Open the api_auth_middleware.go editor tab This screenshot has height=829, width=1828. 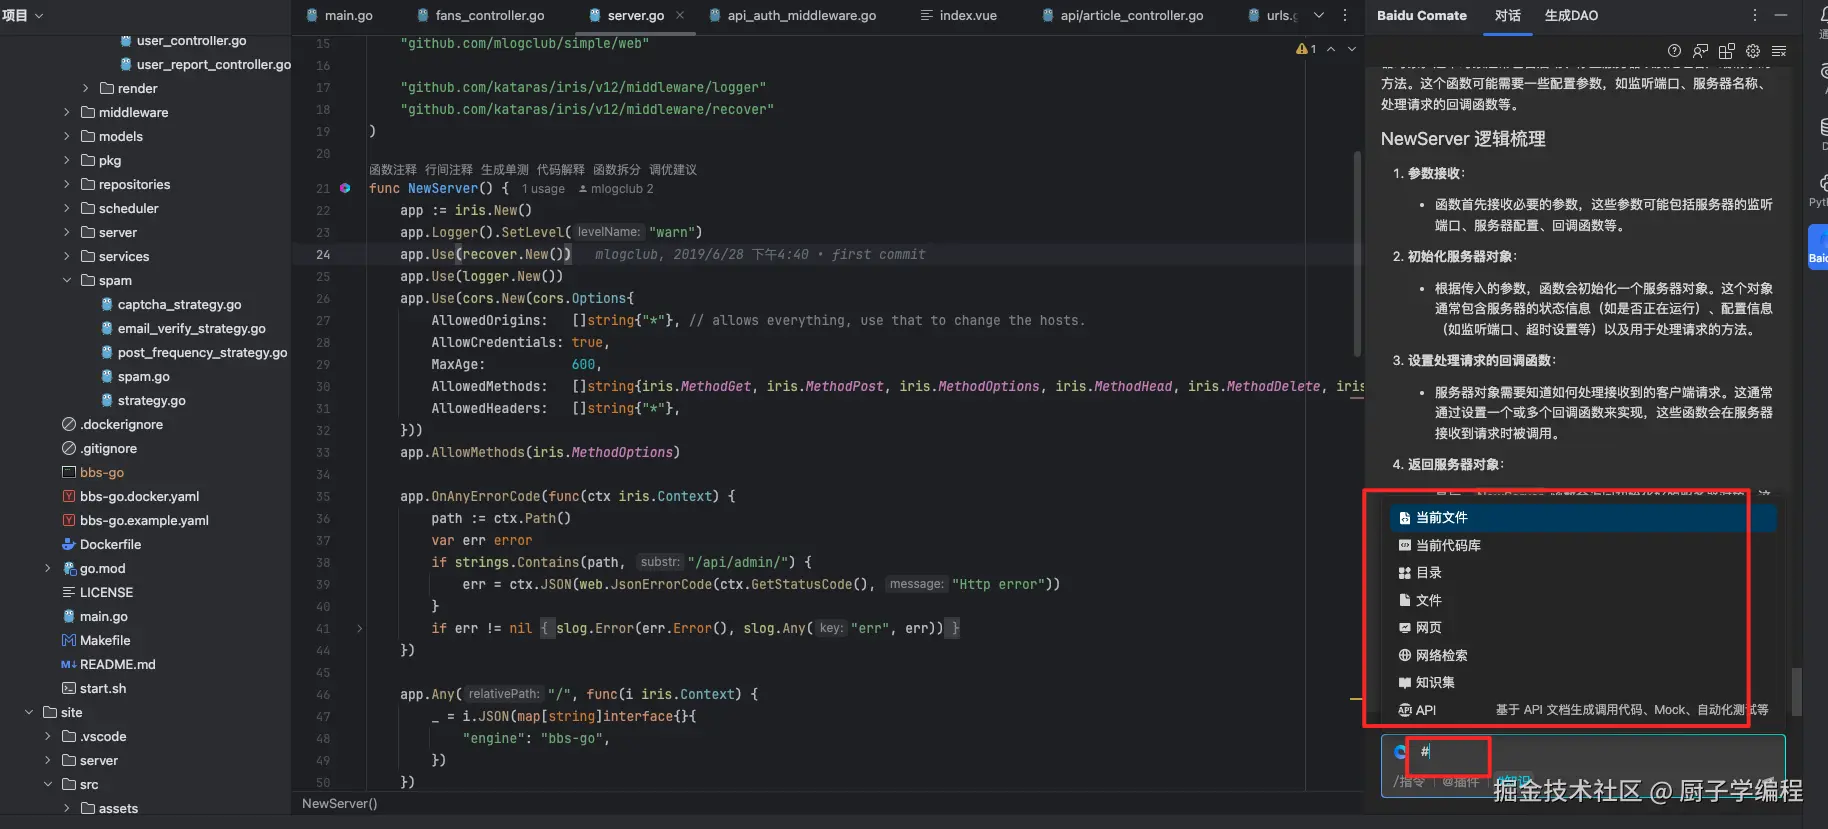click(800, 15)
